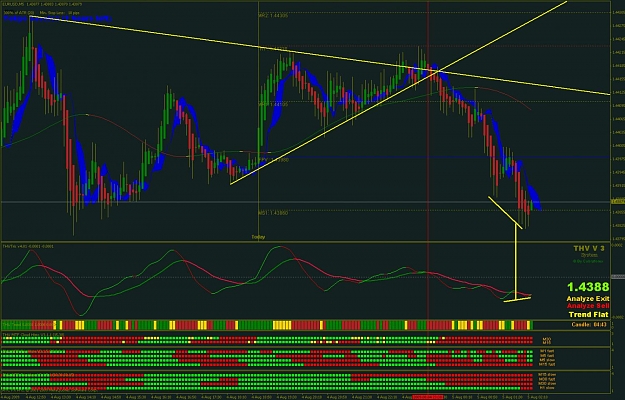The height and width of the screenshot is (400, 625).
Task: Click the M5 slow row label
Action: [547, 360]
